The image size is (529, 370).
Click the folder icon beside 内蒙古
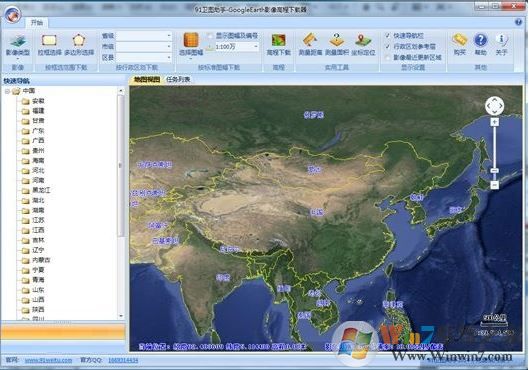[26, 260]
